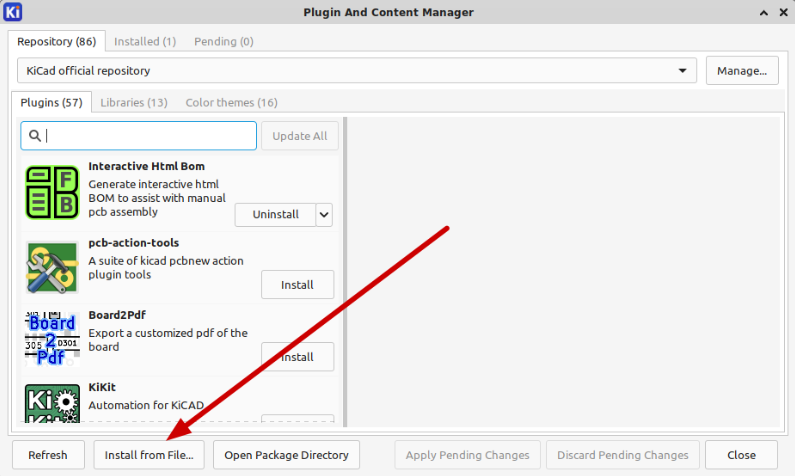Switch to the Pending (0) tab
Screen dimensions: 795x476
coord(224,42)
